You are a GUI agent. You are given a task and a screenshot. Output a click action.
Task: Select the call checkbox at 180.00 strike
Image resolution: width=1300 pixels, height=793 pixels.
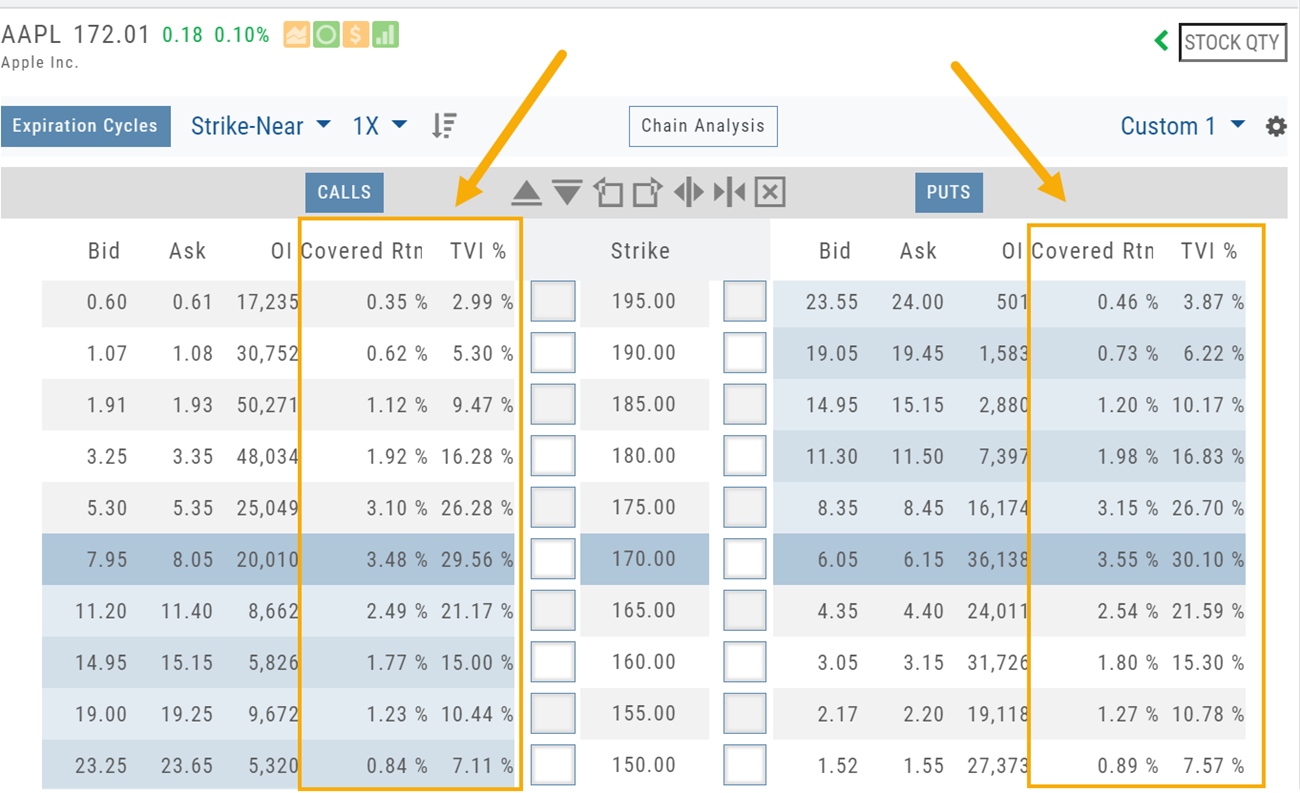coord(552,456)
